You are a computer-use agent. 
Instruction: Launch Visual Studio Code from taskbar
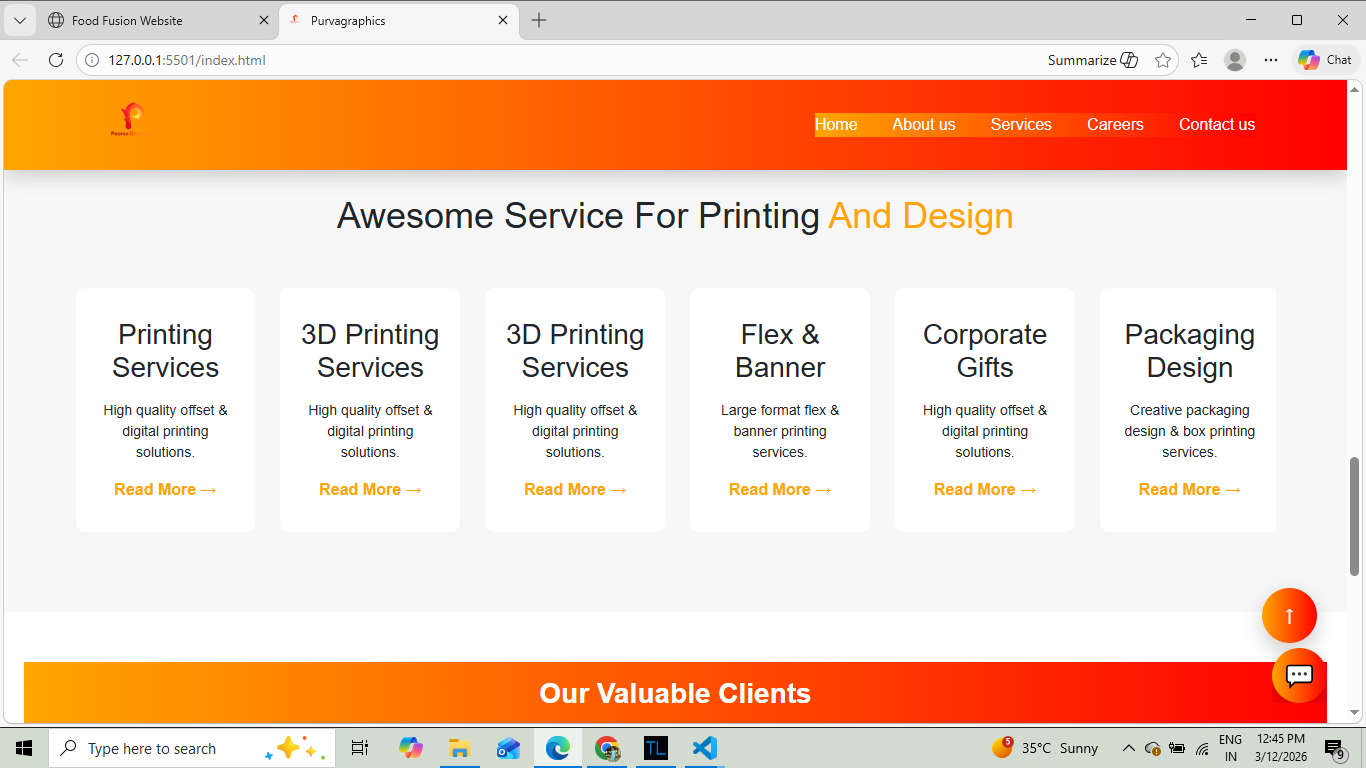pos(704,748)
